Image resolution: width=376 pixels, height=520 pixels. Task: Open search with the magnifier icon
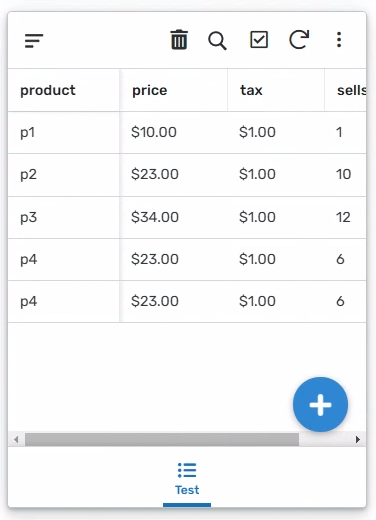[217, 41]
